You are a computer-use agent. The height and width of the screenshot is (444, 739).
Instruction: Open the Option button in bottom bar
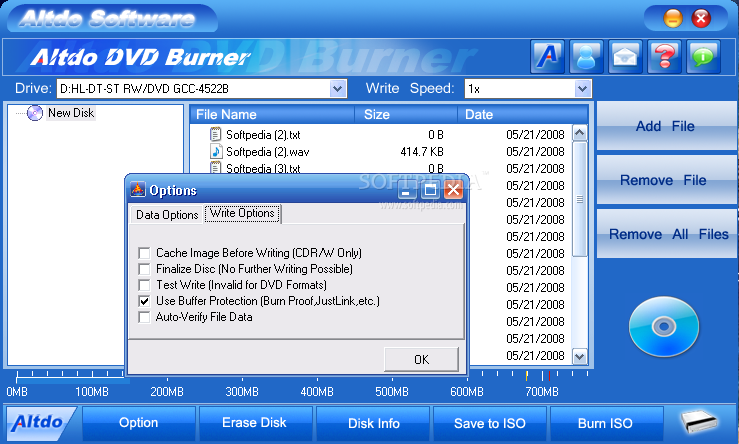click(139, 423)
